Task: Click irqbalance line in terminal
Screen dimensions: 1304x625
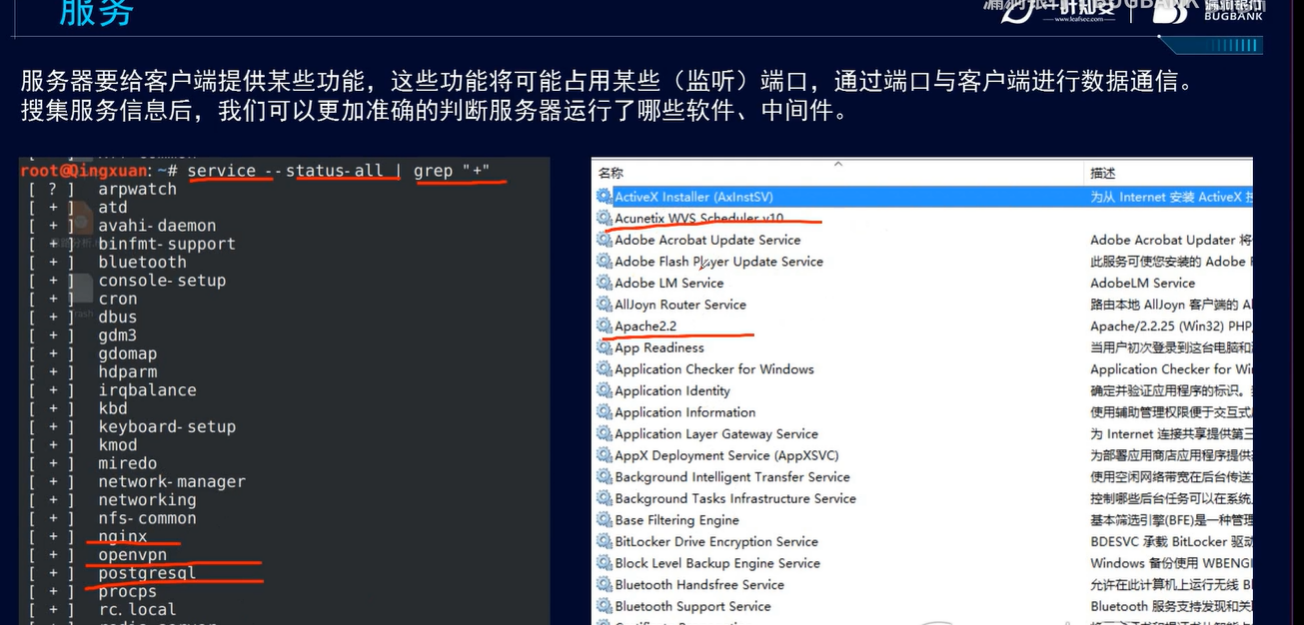Action: (x=147, y=390)
